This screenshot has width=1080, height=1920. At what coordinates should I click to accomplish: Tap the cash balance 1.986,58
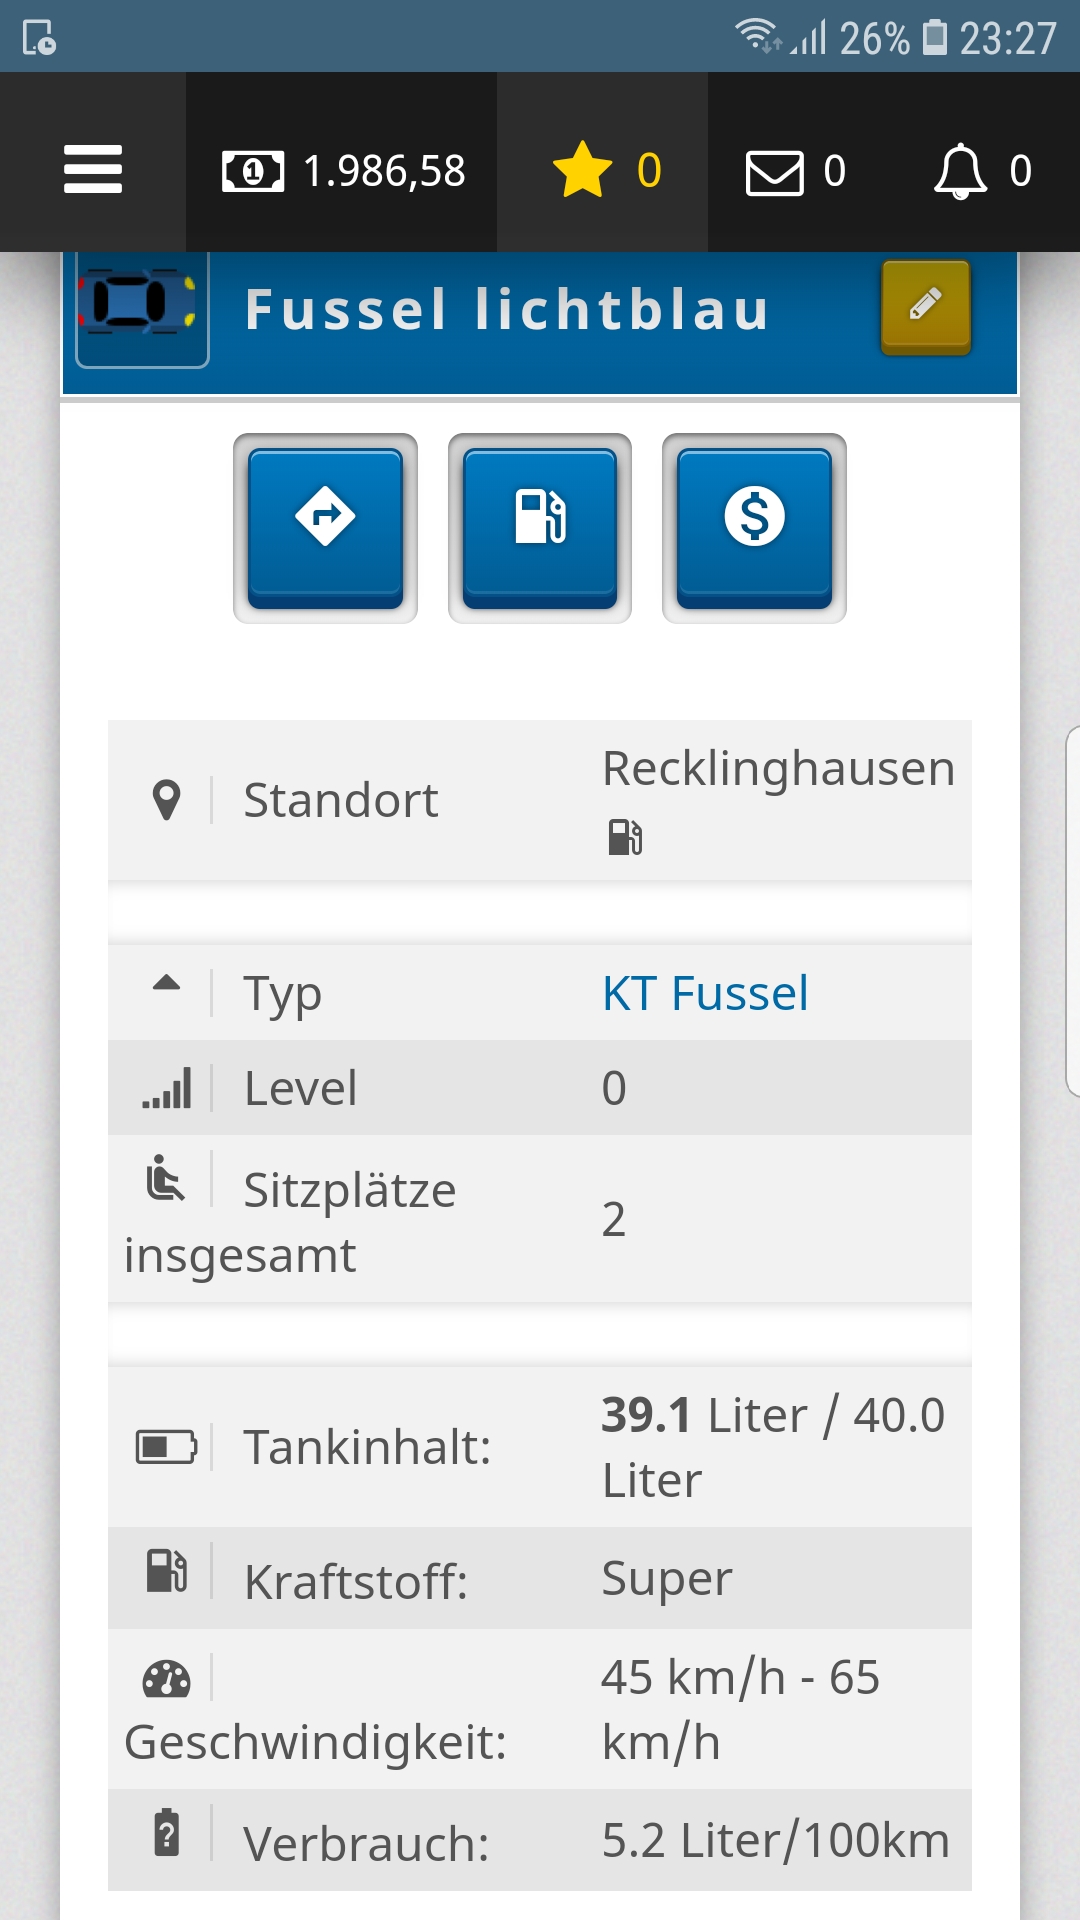click(x=343, y=171)
